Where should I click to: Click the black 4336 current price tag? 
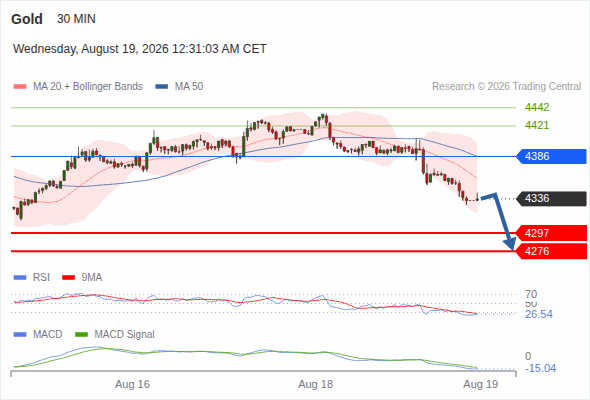tap(551, 198)
